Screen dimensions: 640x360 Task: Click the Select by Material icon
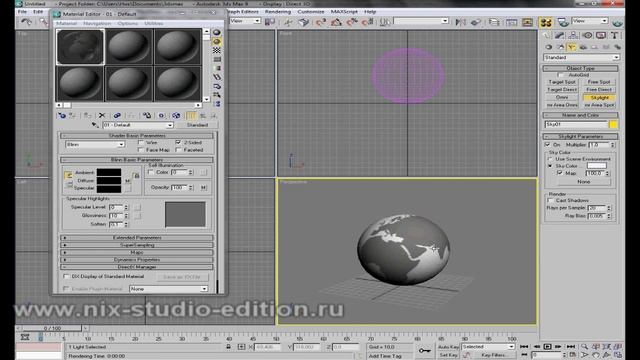pyautogui.click(x=217, y=95)
